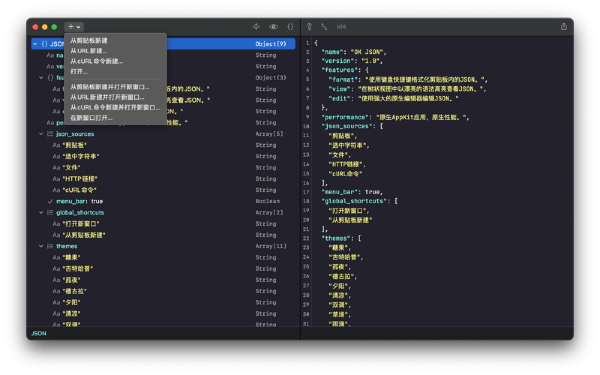600x375 pixels.
Task: Select the "德古拉" theme row
Action: tap(163, 291)
